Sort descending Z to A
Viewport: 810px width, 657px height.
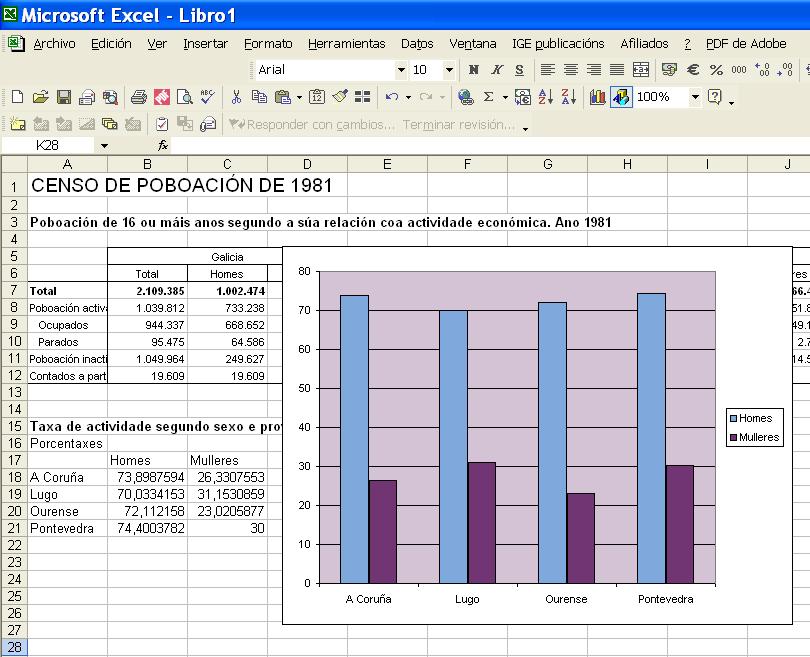(569, 97)
